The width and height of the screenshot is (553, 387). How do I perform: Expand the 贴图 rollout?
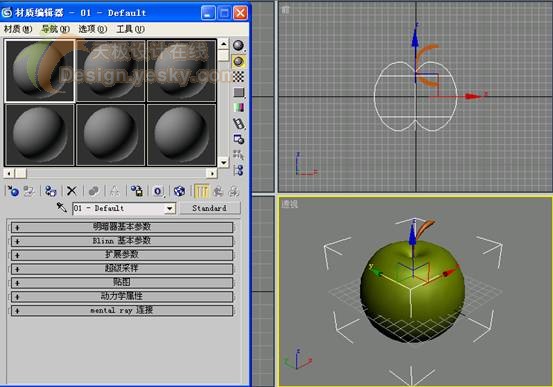point(122,282)
